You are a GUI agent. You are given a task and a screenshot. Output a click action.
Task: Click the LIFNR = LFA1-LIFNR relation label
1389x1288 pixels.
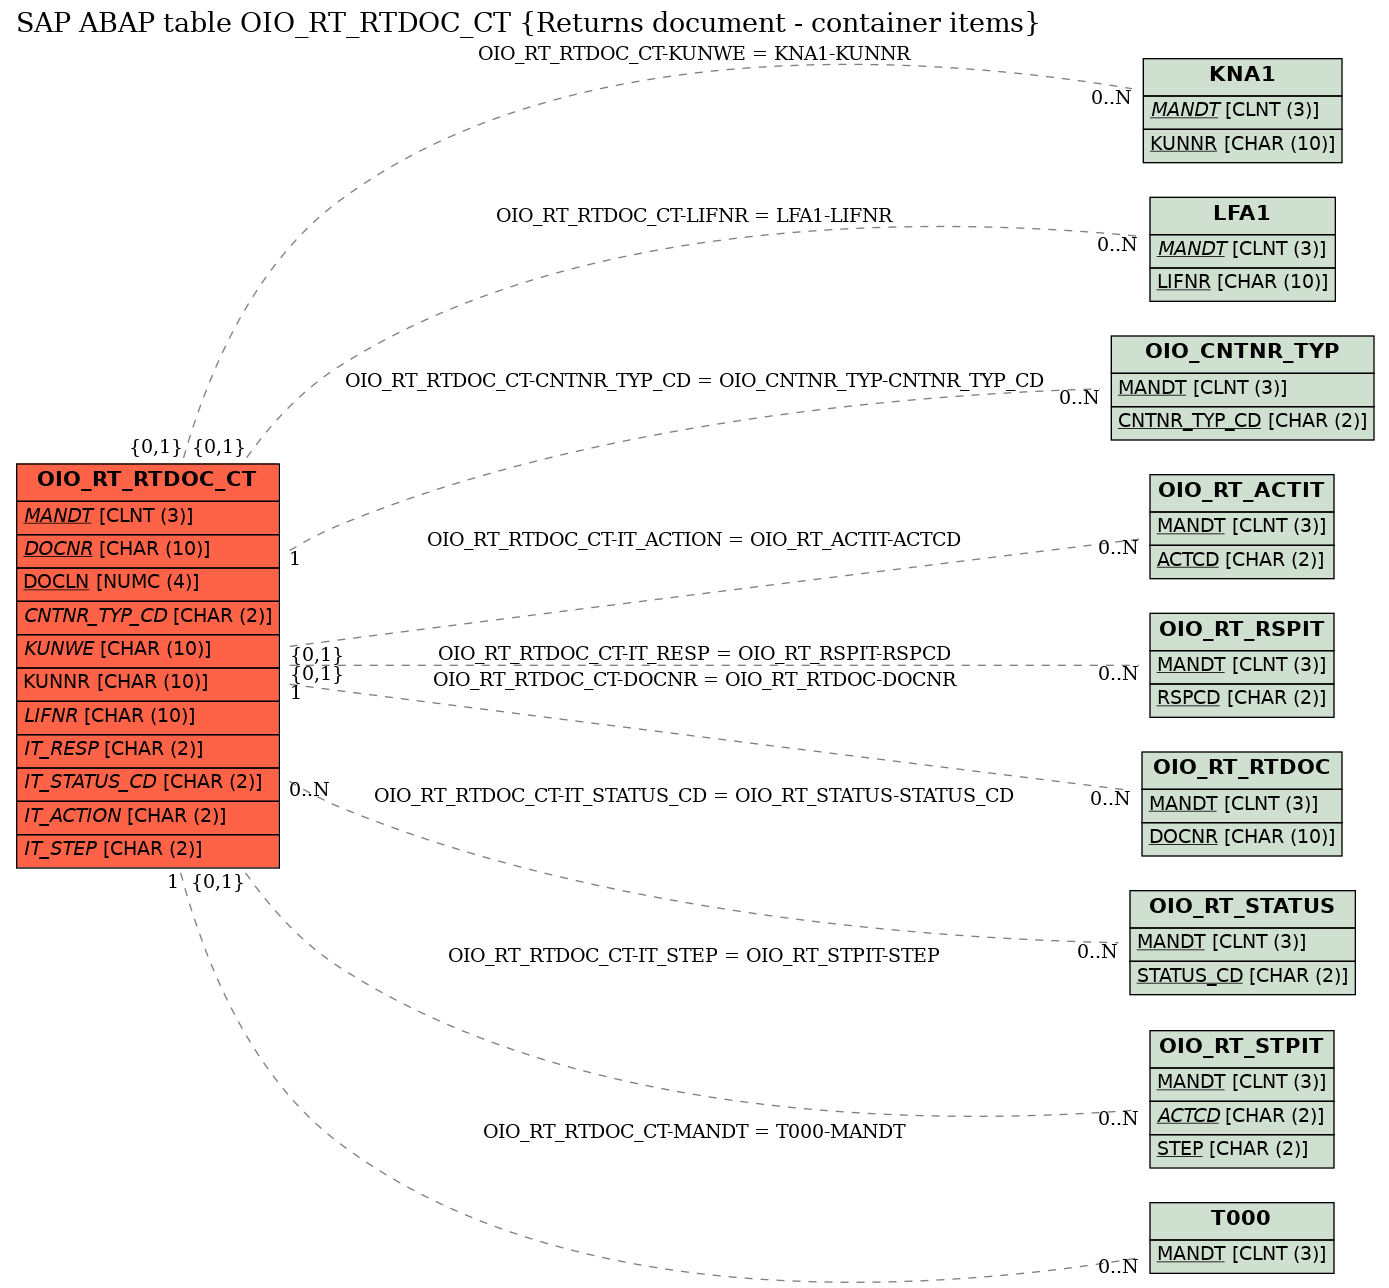pos(694,216)
